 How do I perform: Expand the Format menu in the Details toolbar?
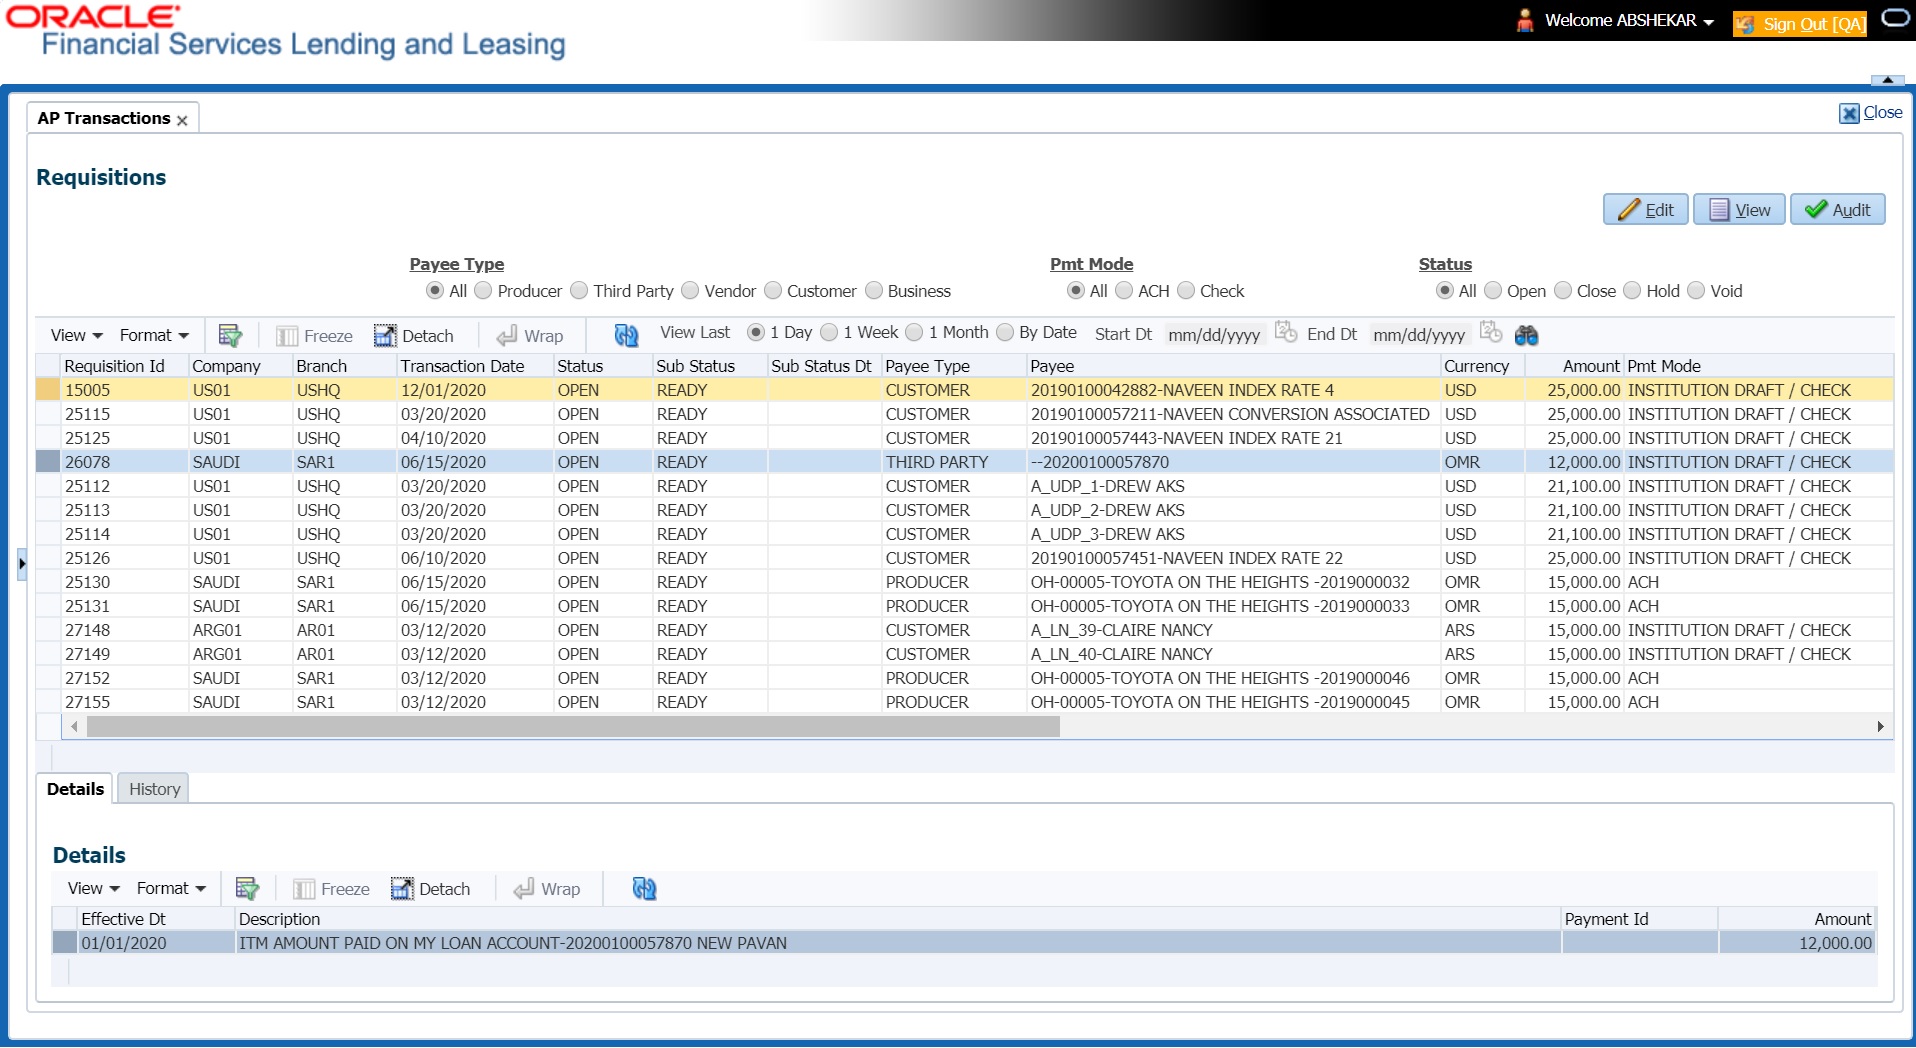click(170, 888)
